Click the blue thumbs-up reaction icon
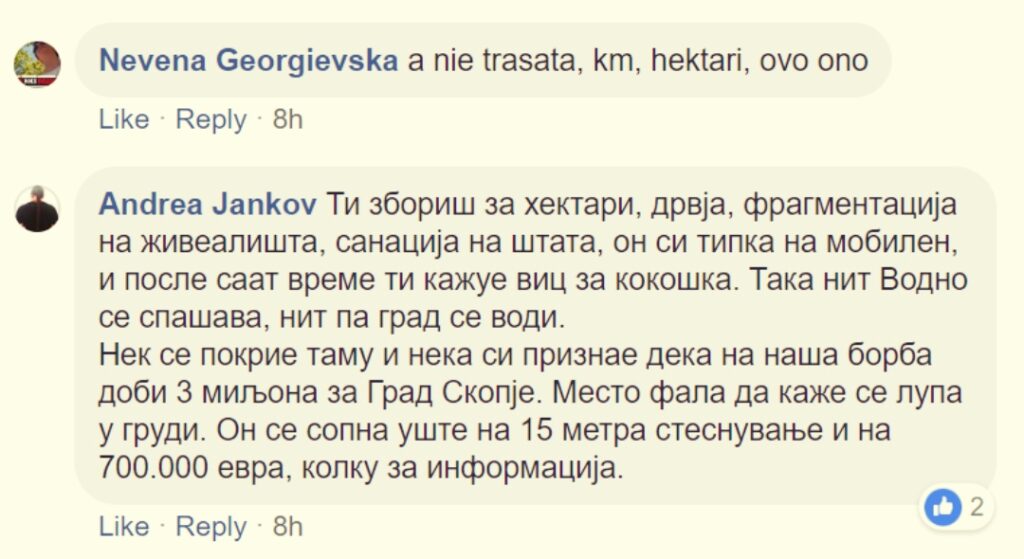Screen dimensions: 1024x559 (x=941, y=507)
